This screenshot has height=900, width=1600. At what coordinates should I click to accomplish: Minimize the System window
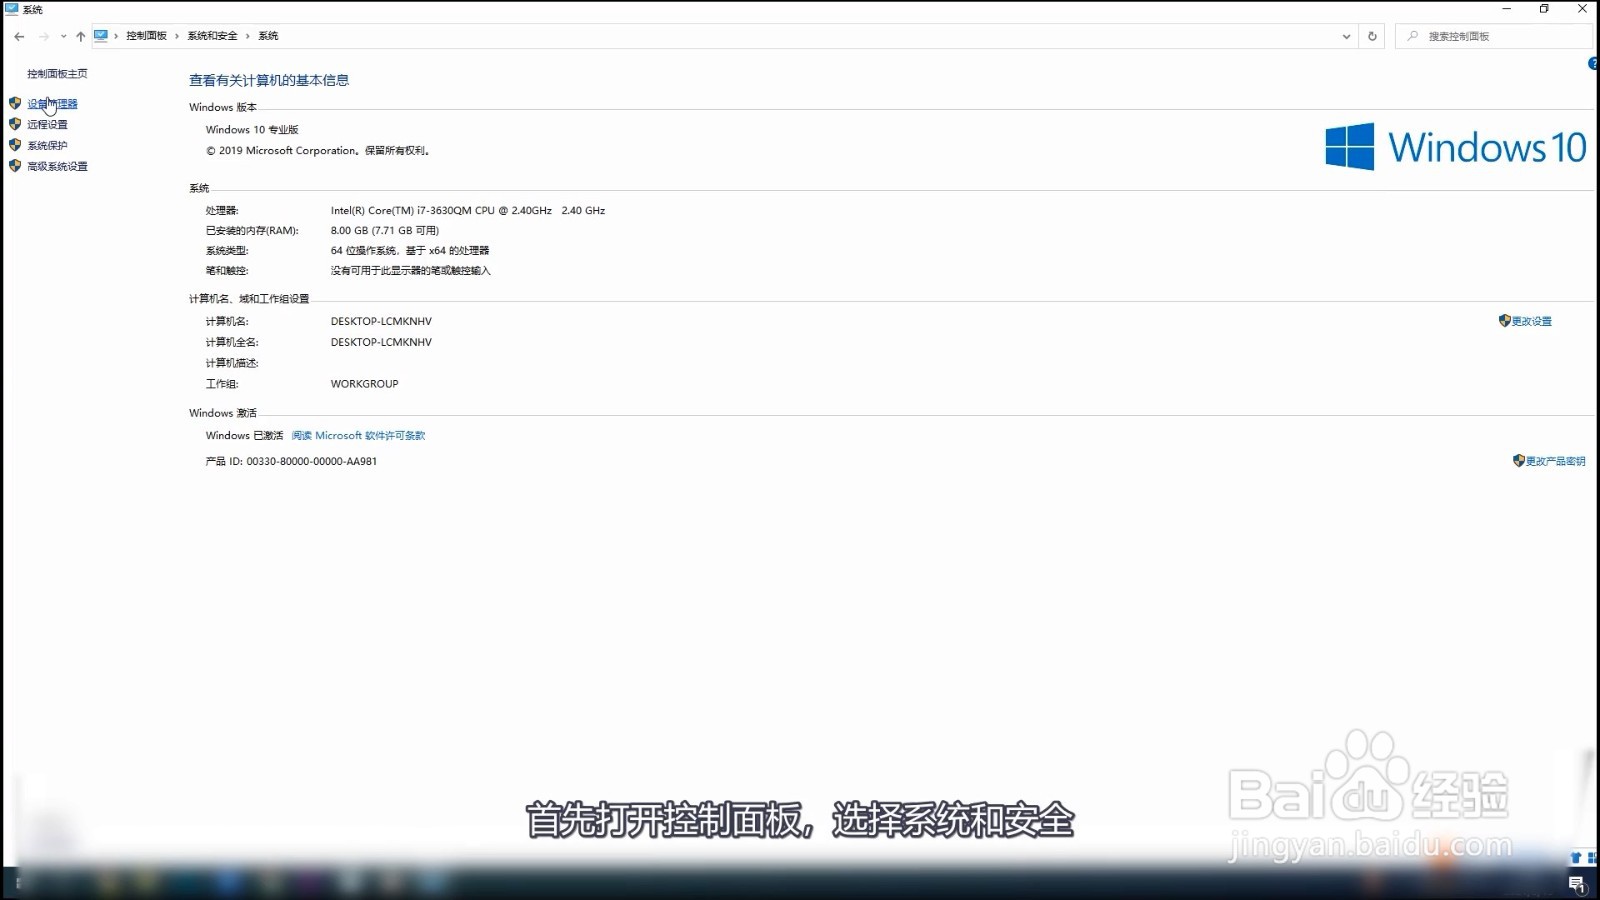(1506, 9)
